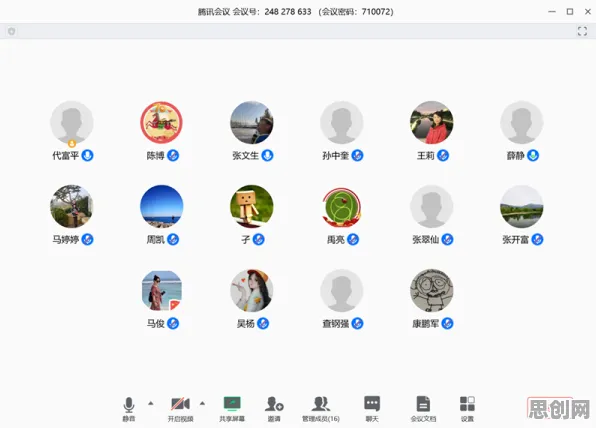Click 查钢强's muted microphone icon
Image resolution: width=596 pixels, height=428 pixels.
tap(357, 323)
